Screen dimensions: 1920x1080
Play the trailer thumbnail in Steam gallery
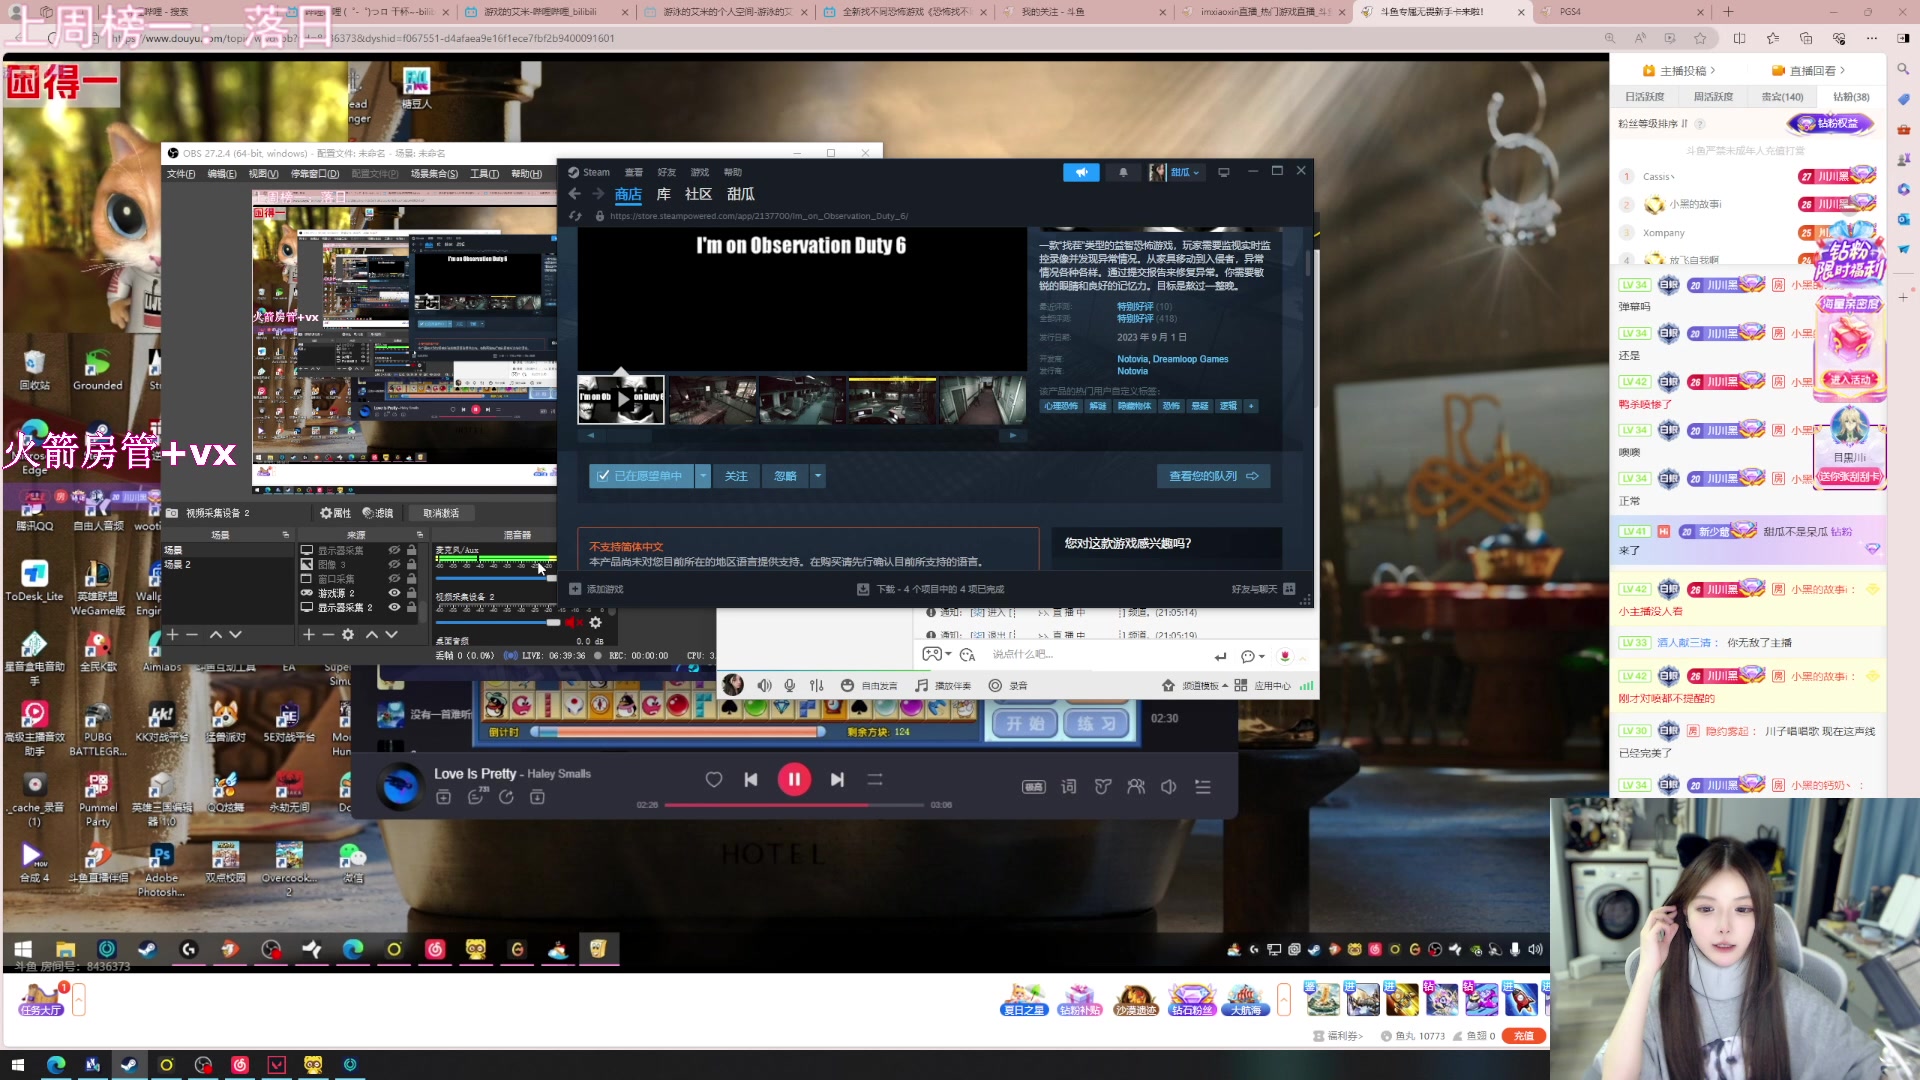(621, 399)
